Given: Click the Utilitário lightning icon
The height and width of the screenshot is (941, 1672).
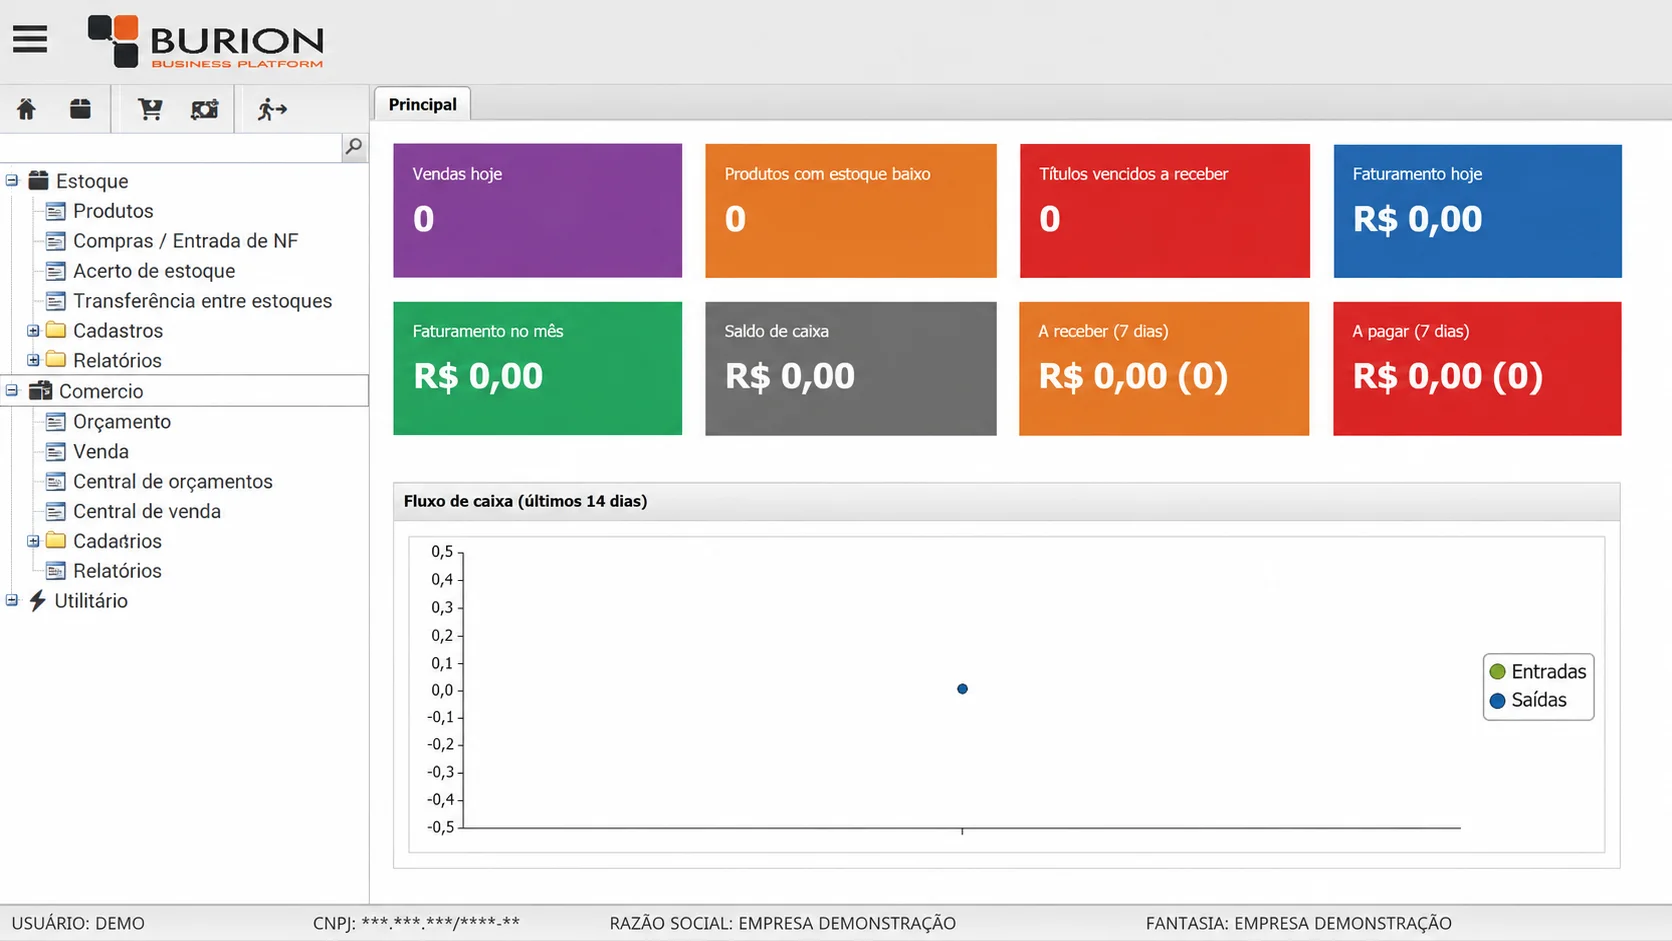Looking at the screenshot, I should click(38, 600).
